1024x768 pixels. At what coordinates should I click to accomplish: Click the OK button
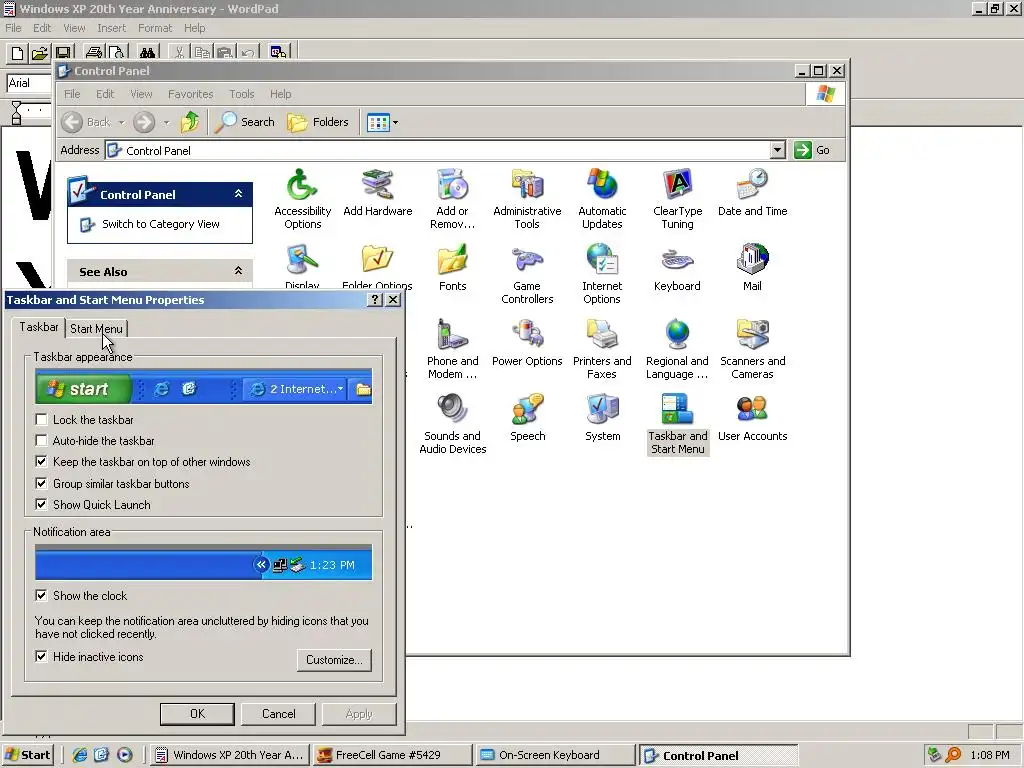click(x=197, y=714)
